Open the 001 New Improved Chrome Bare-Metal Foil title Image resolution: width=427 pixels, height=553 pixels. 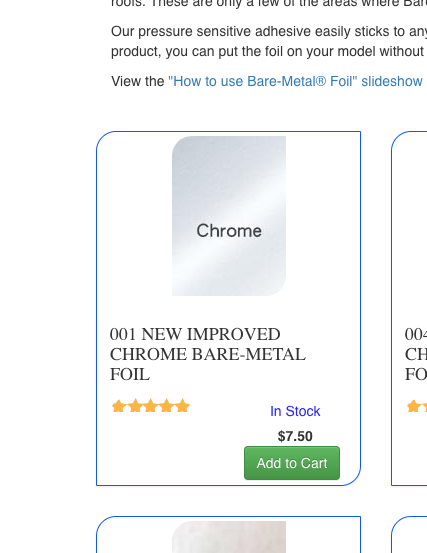tap(208, 354)
